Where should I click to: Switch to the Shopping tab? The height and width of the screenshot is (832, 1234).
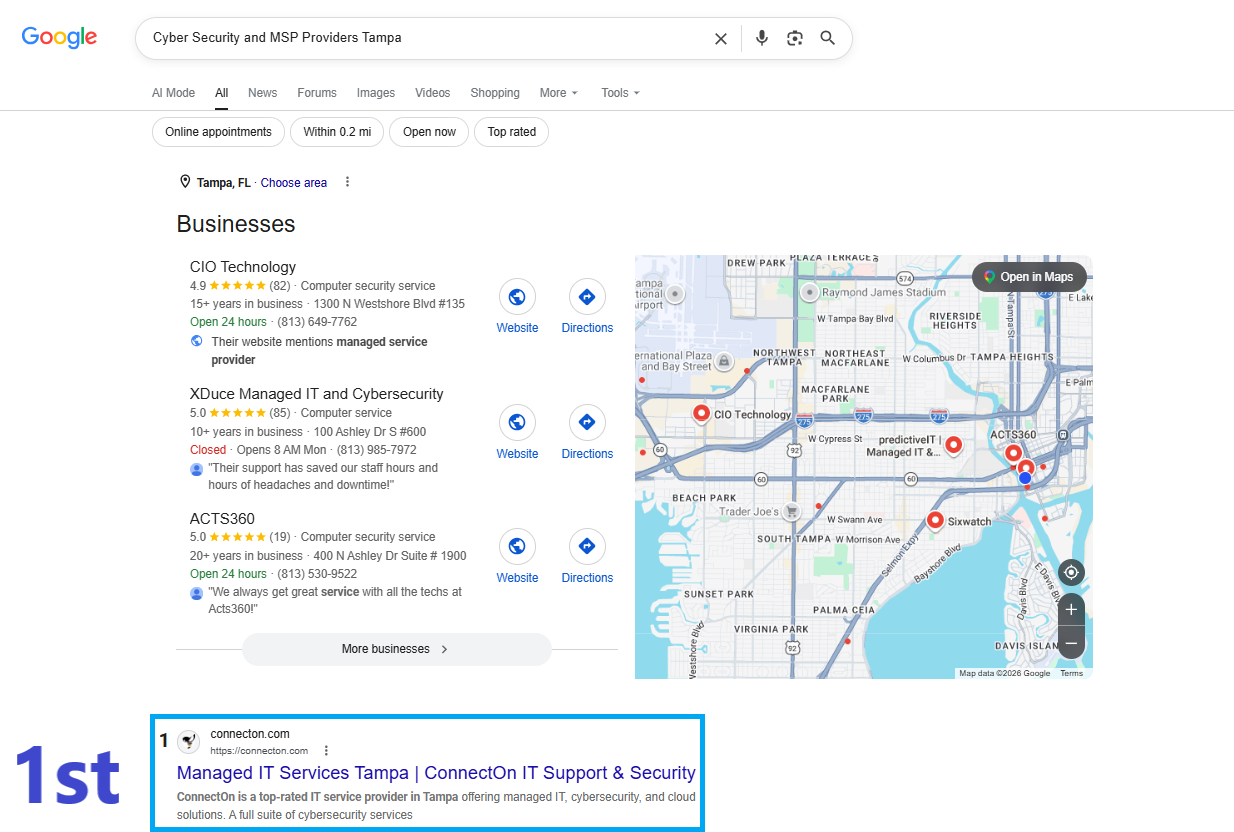495,93
